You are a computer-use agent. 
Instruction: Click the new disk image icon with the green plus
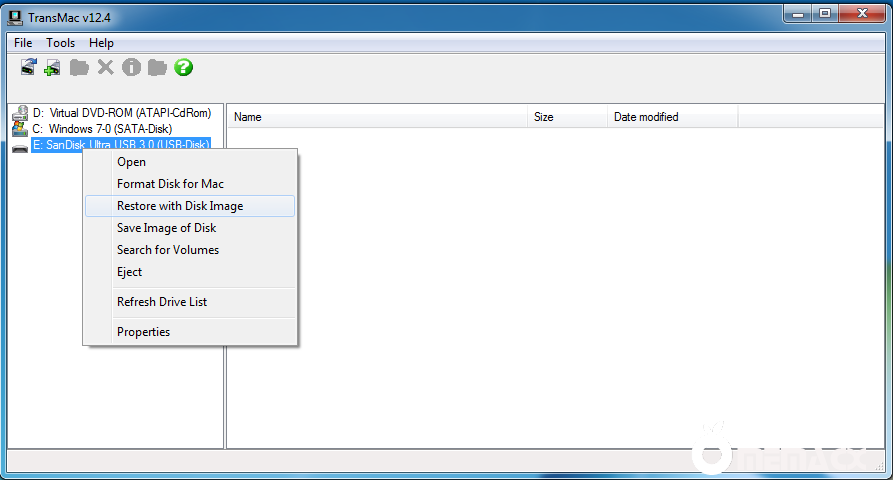point(52,67)
